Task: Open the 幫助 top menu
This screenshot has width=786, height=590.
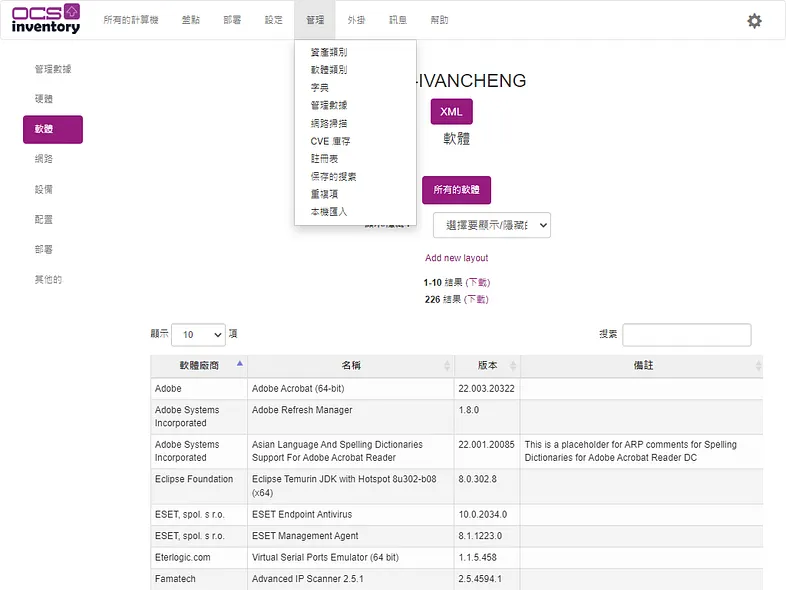Action: coord(439,20)
